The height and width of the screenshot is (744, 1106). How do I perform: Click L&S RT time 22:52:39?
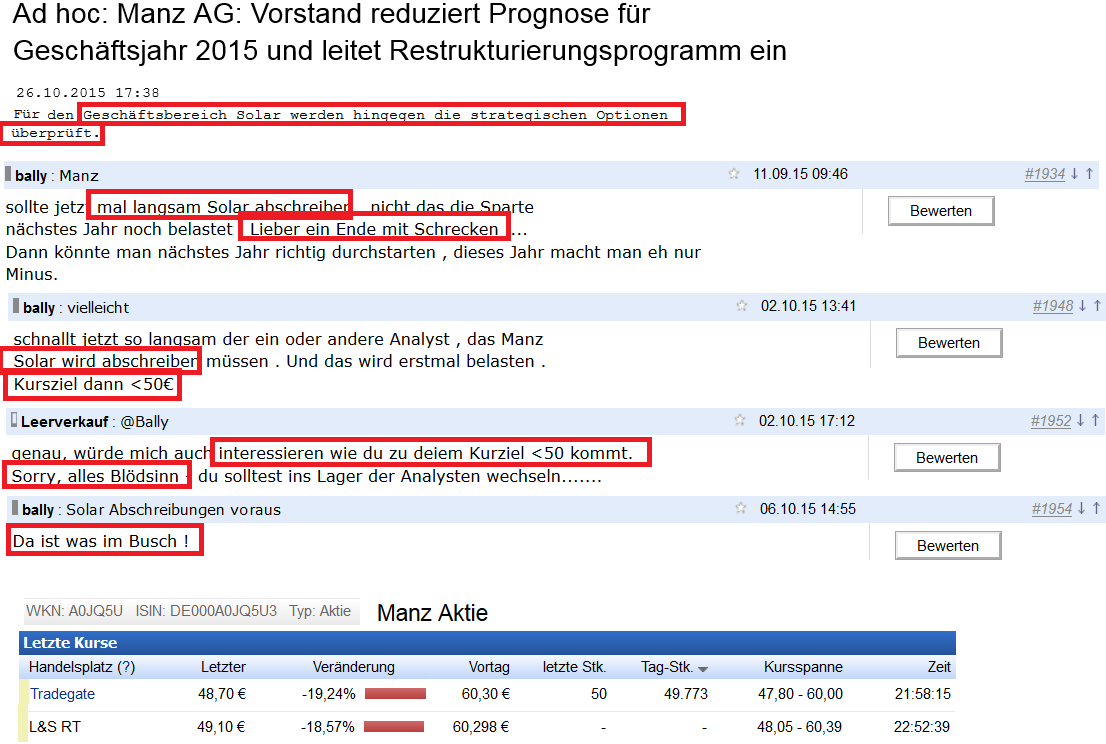coord(922,726)
